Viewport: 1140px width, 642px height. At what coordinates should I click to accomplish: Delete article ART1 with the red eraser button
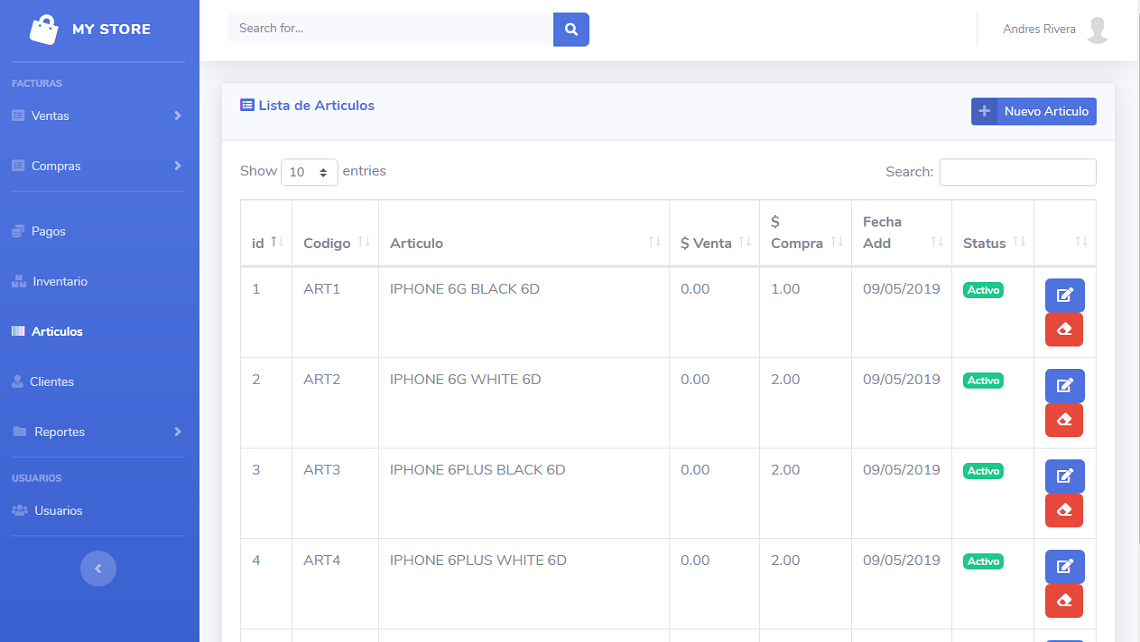pos(1064,330)
